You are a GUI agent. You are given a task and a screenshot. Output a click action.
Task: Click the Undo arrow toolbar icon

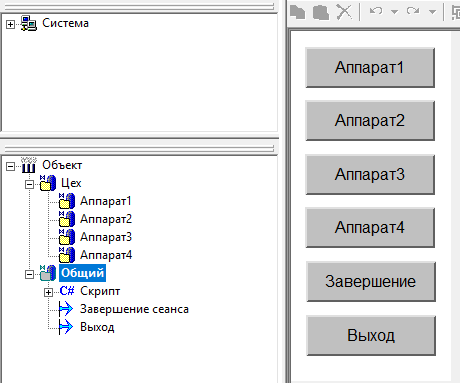click(x=376, y=11)
